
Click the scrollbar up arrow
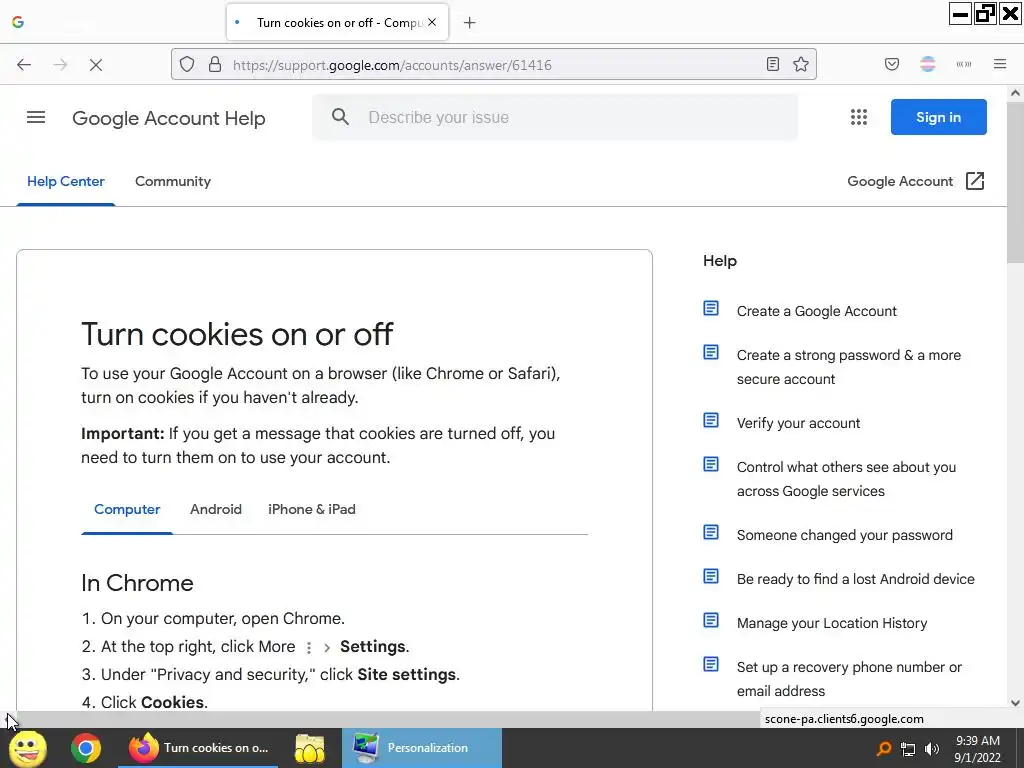pos(1015,93)
